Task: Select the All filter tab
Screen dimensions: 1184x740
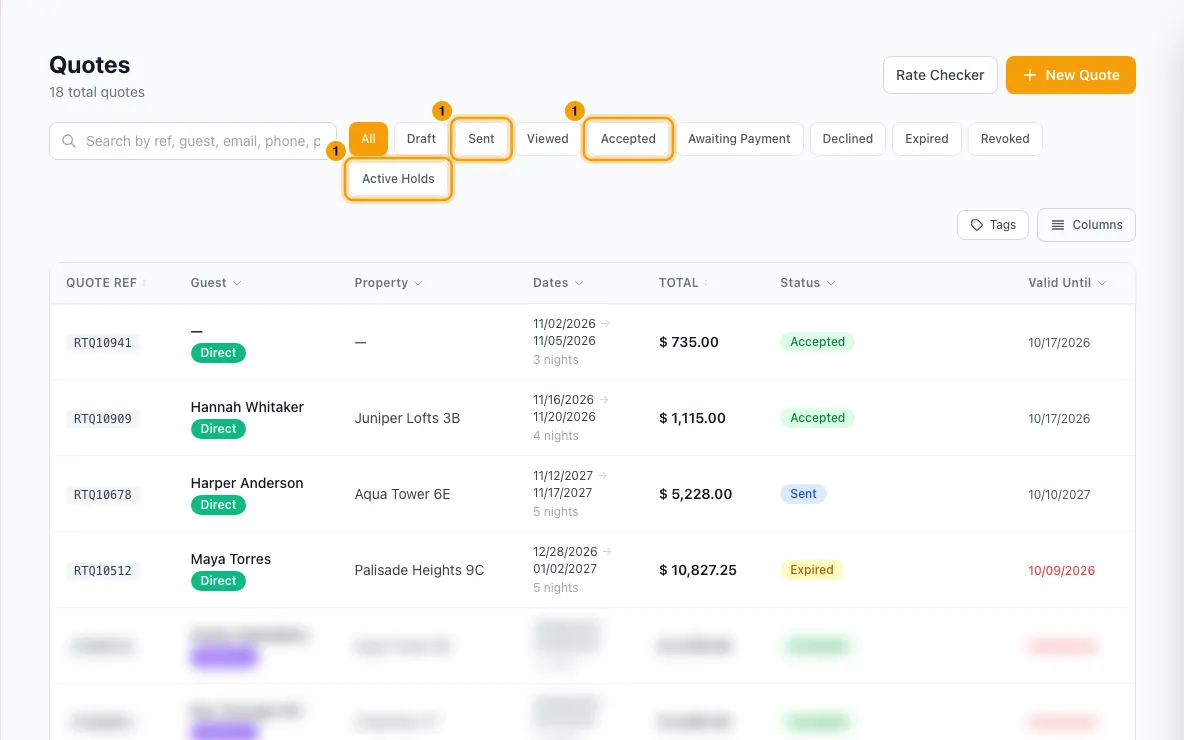Action: coord(368,139)
